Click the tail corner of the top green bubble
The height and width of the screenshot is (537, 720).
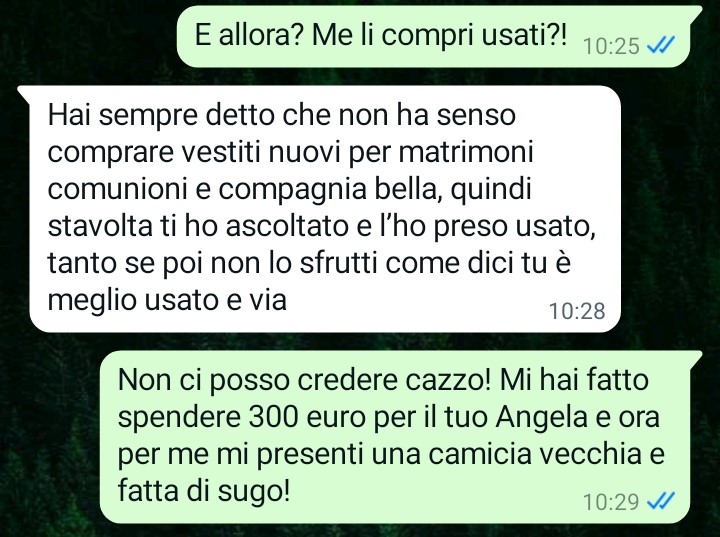(x=696, y=12)
